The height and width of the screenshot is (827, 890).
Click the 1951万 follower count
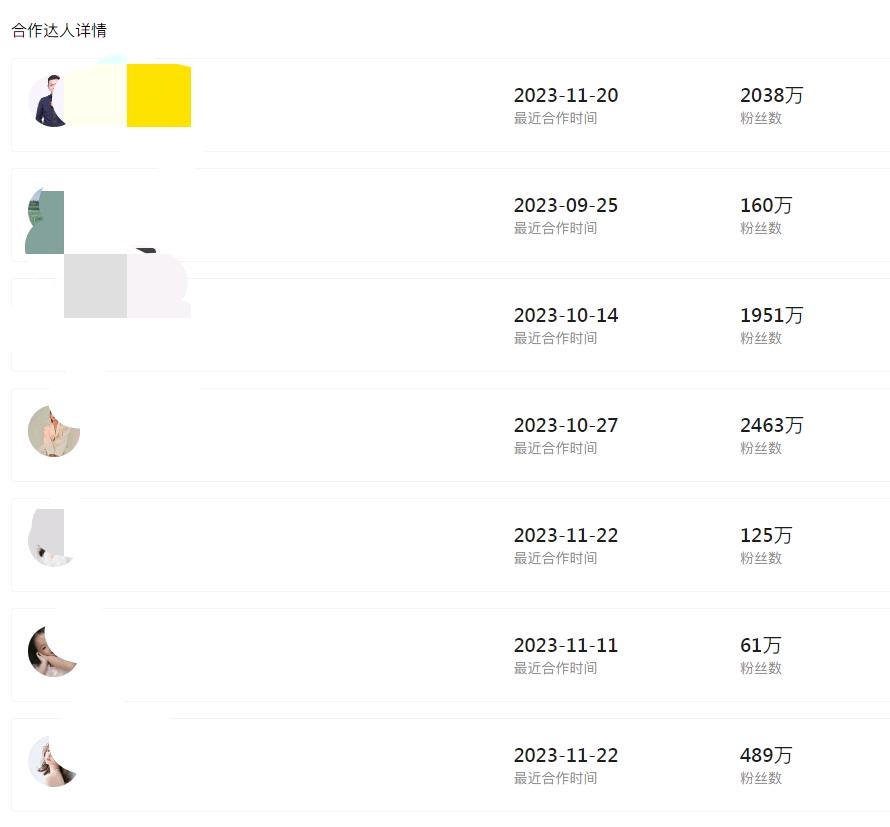(x=771, y=316)
